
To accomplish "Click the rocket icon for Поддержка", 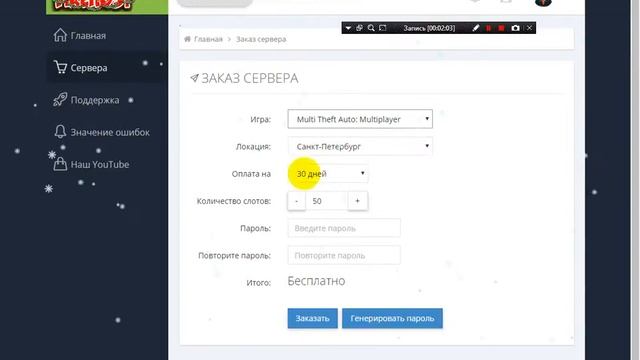I will click(x=60, y=100).
